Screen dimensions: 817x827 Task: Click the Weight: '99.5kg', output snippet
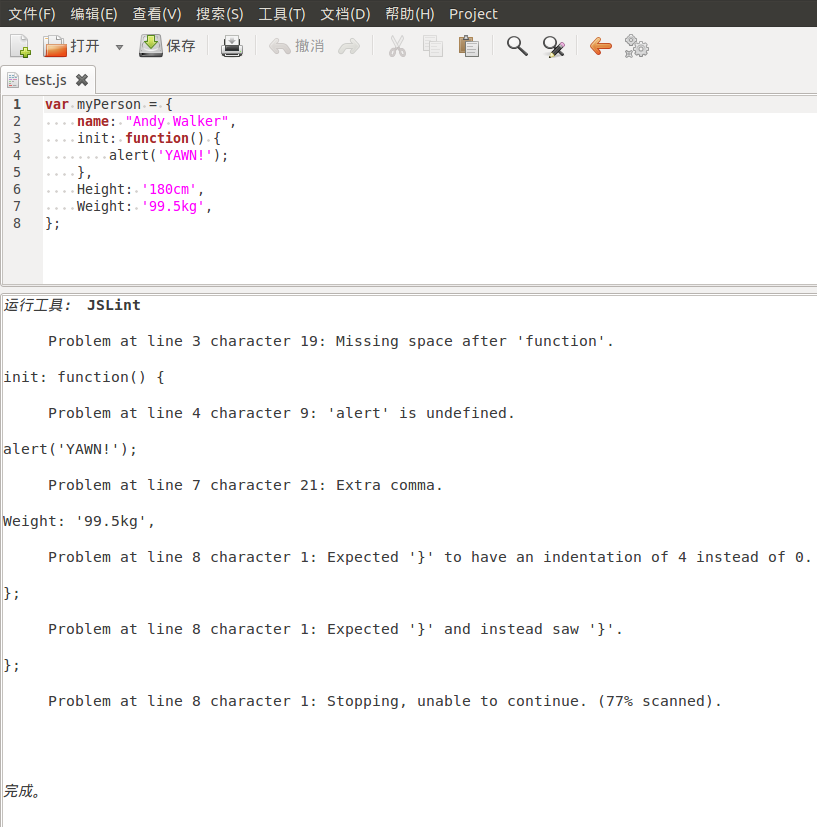[x=79, y=521]
